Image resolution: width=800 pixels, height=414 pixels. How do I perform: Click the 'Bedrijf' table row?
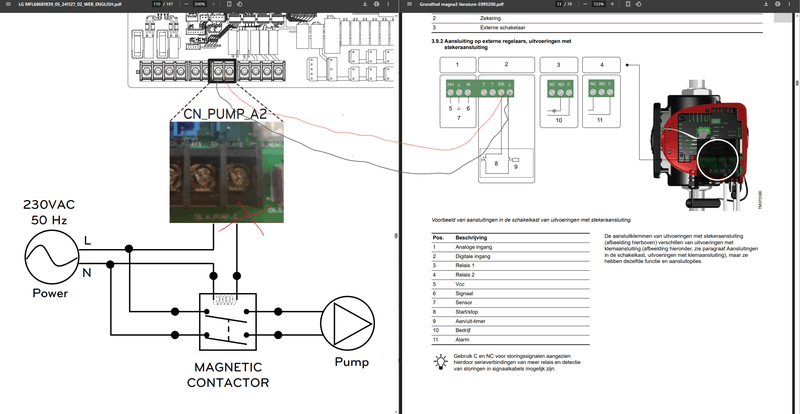click(x=510, y=330)
